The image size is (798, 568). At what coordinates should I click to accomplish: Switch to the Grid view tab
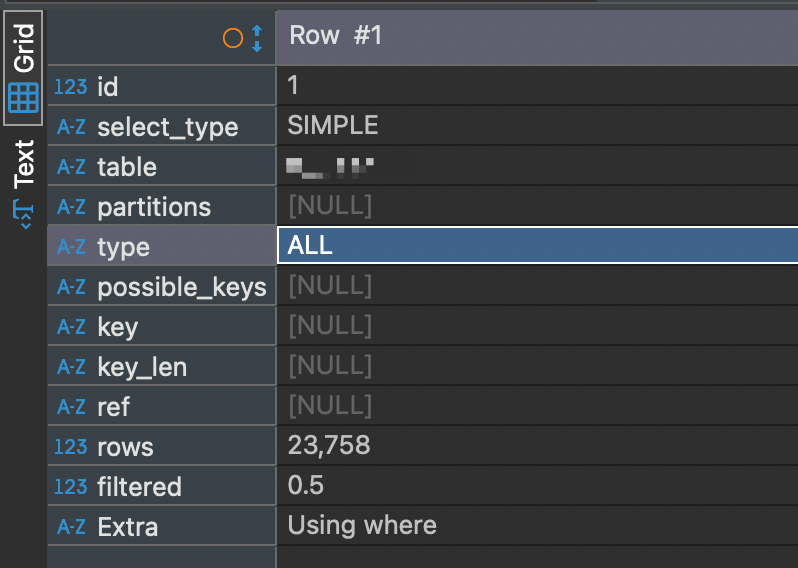click(23, 68)
